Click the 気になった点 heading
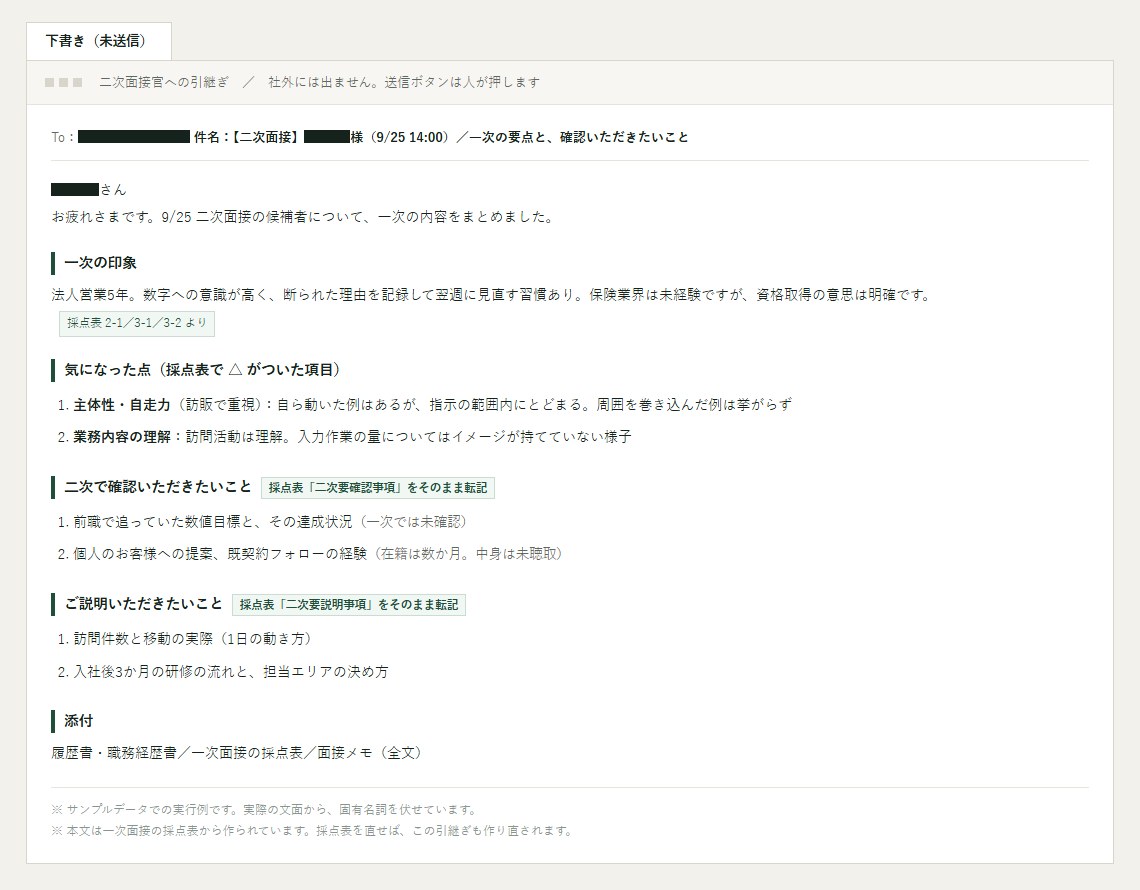The width and height of the screenshot is (1140, 890). (x=202, y=369)
